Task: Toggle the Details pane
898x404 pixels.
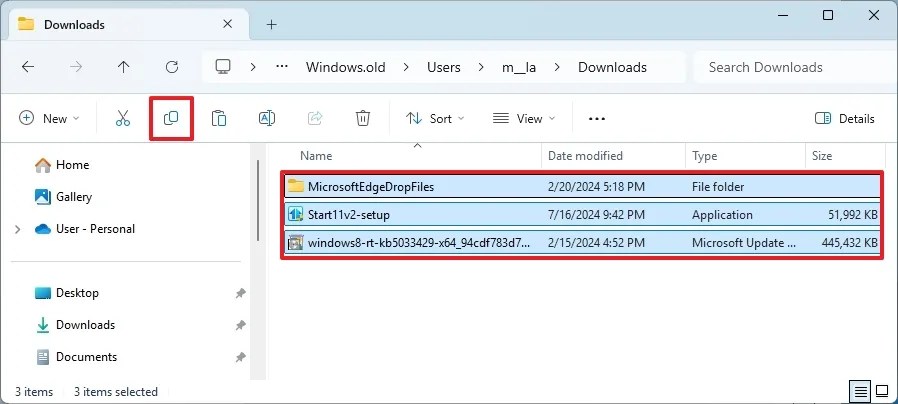Action: tap(844, 119)
